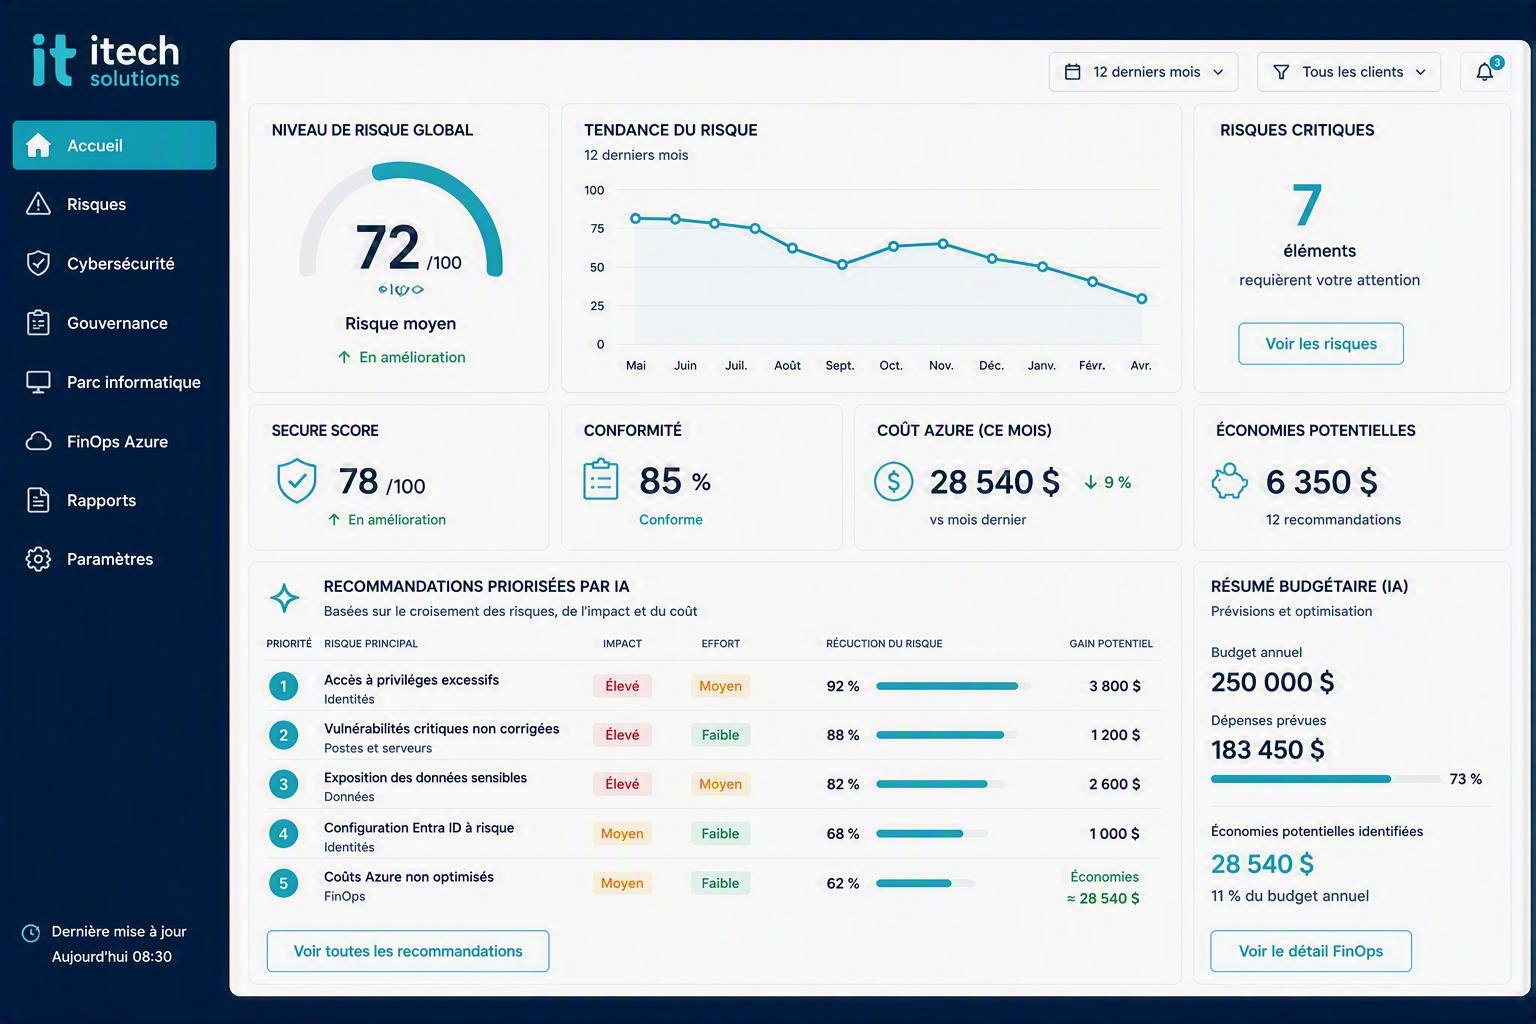Click the 183 450 $ forecast spending value
The image size is (1536, 1024).
(1267, 750)
